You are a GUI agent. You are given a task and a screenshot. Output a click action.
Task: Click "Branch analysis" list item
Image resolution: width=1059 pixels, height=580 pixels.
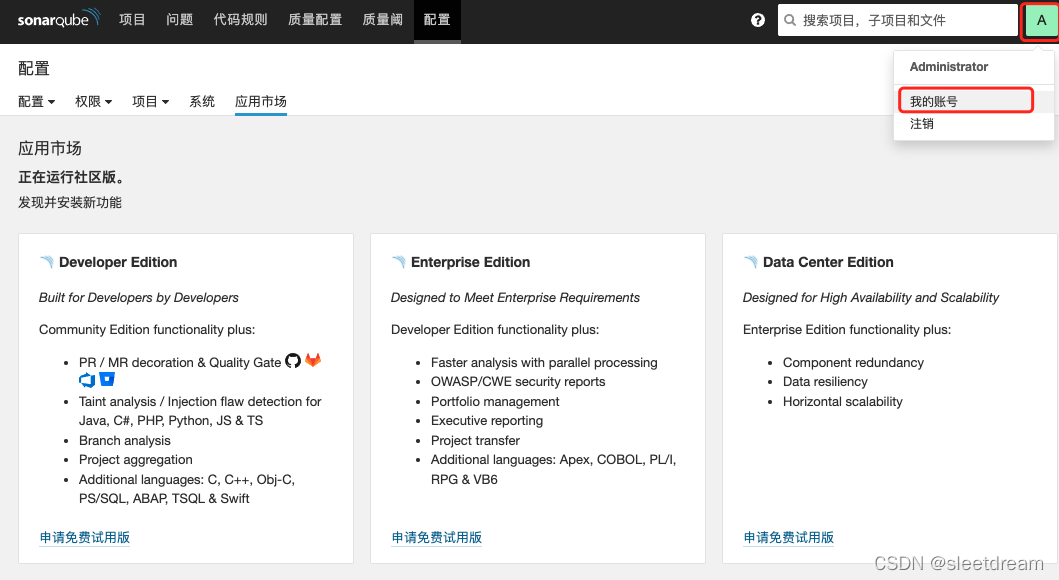125,440
